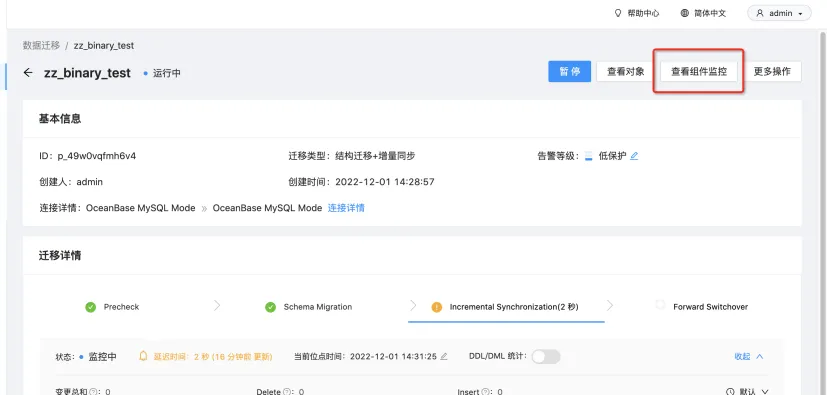Select the Schema Migration step tab
Screen dimensions: 827x395
[309, 307]
